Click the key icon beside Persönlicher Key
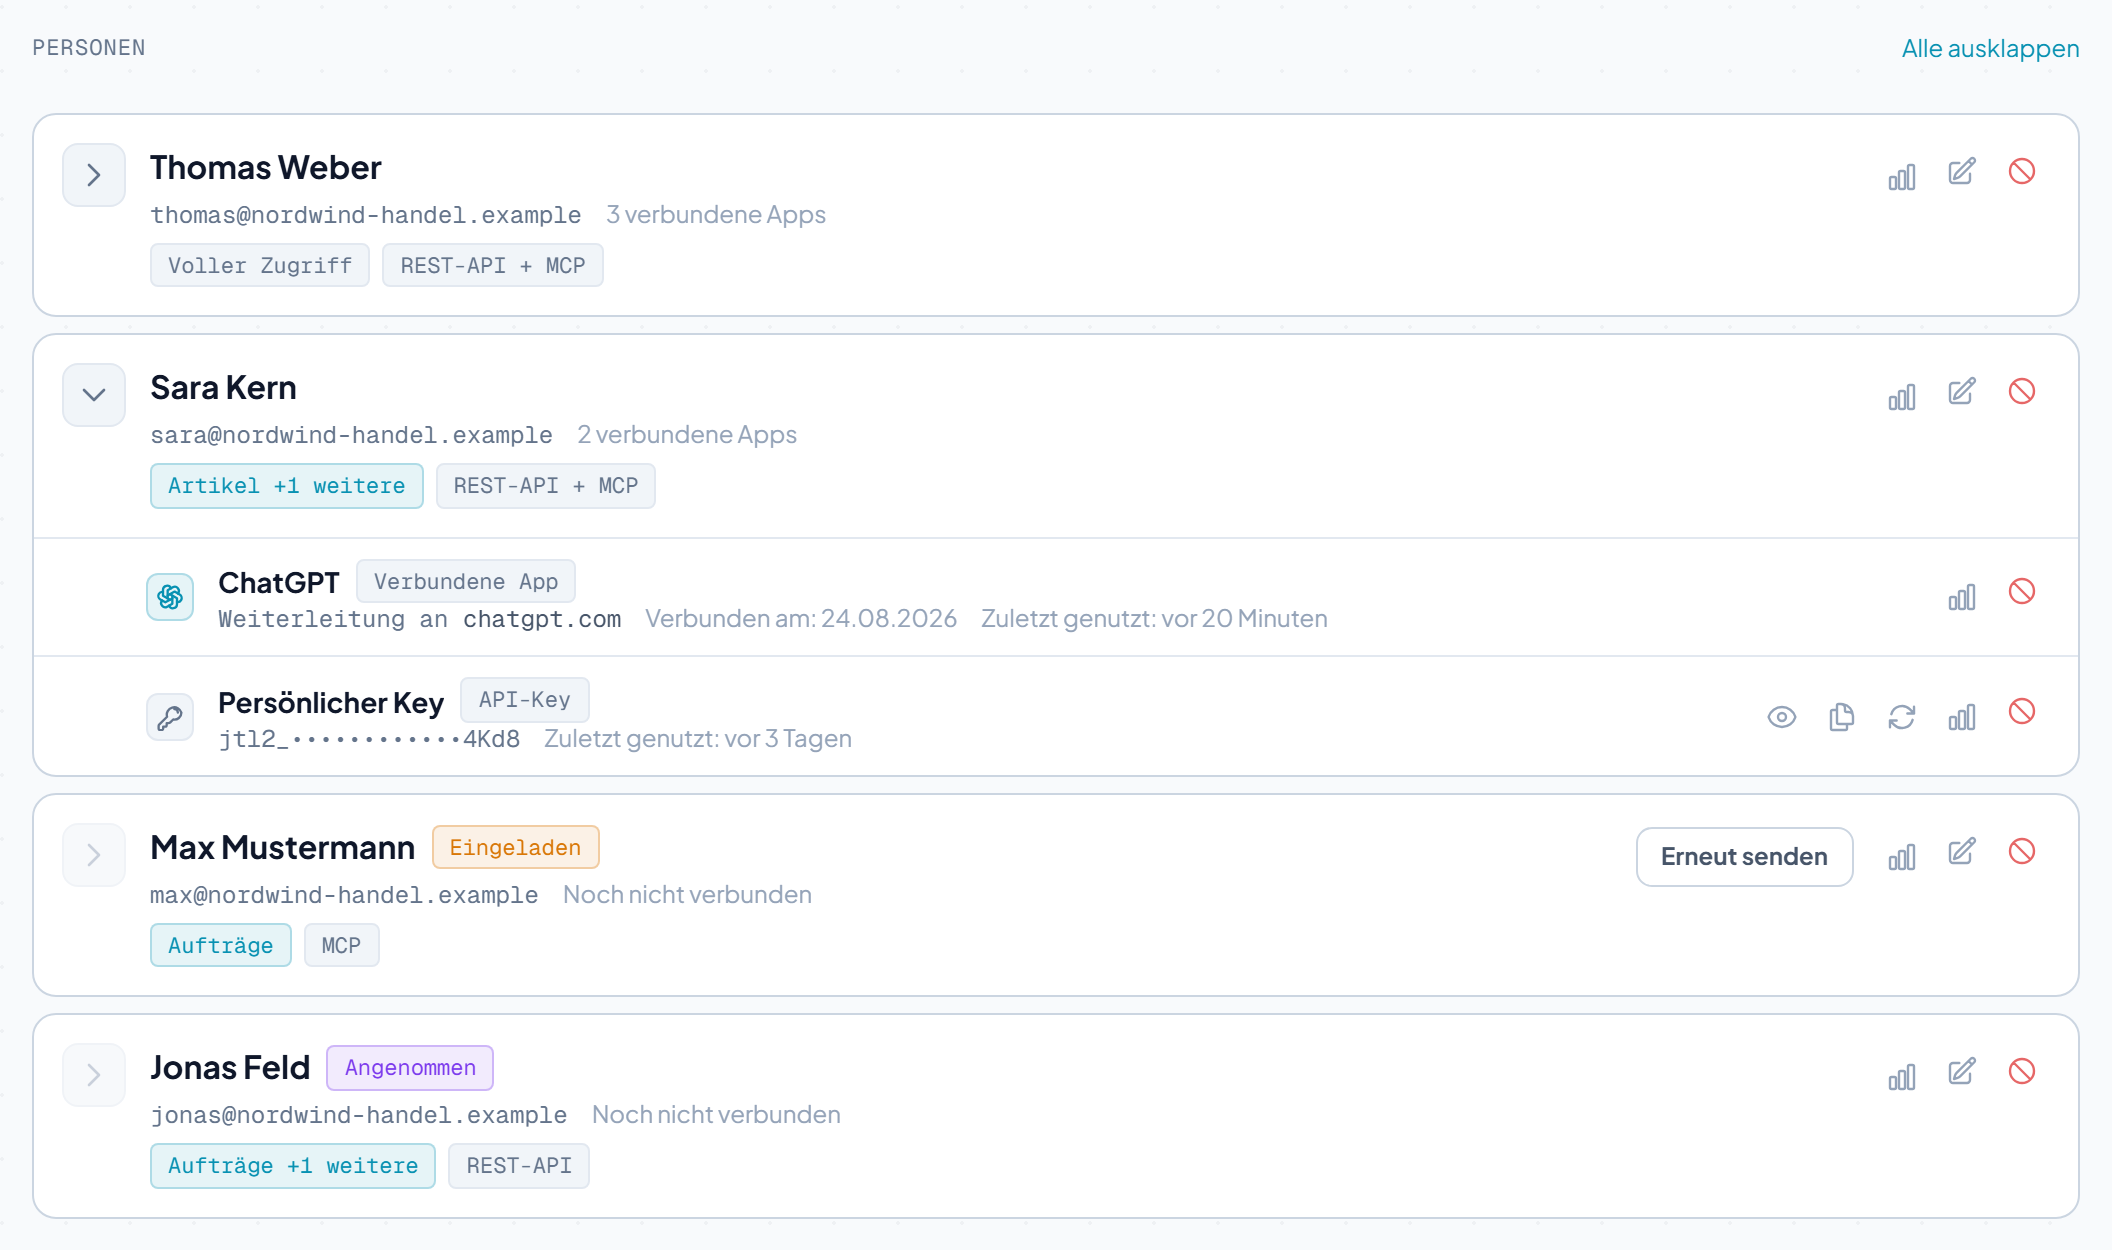This screenshot has height=1250, width=2112. point(170,717)
